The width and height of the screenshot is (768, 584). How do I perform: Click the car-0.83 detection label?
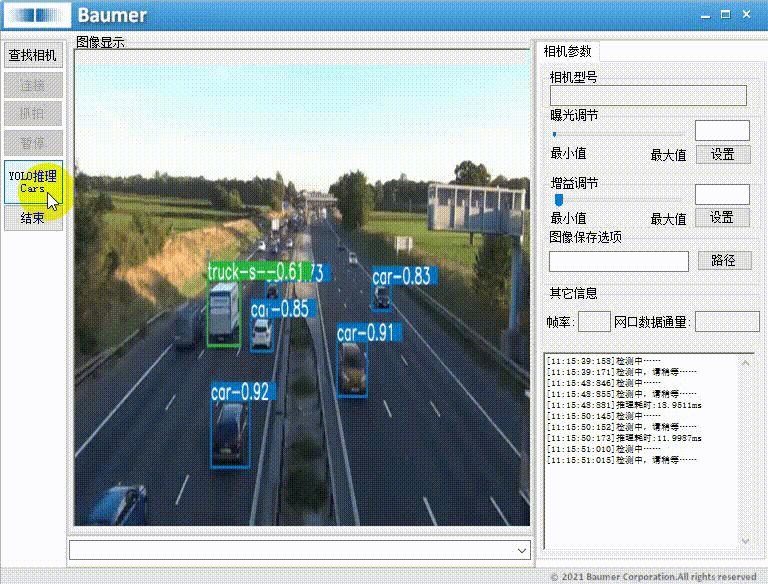tap(404, 276)
